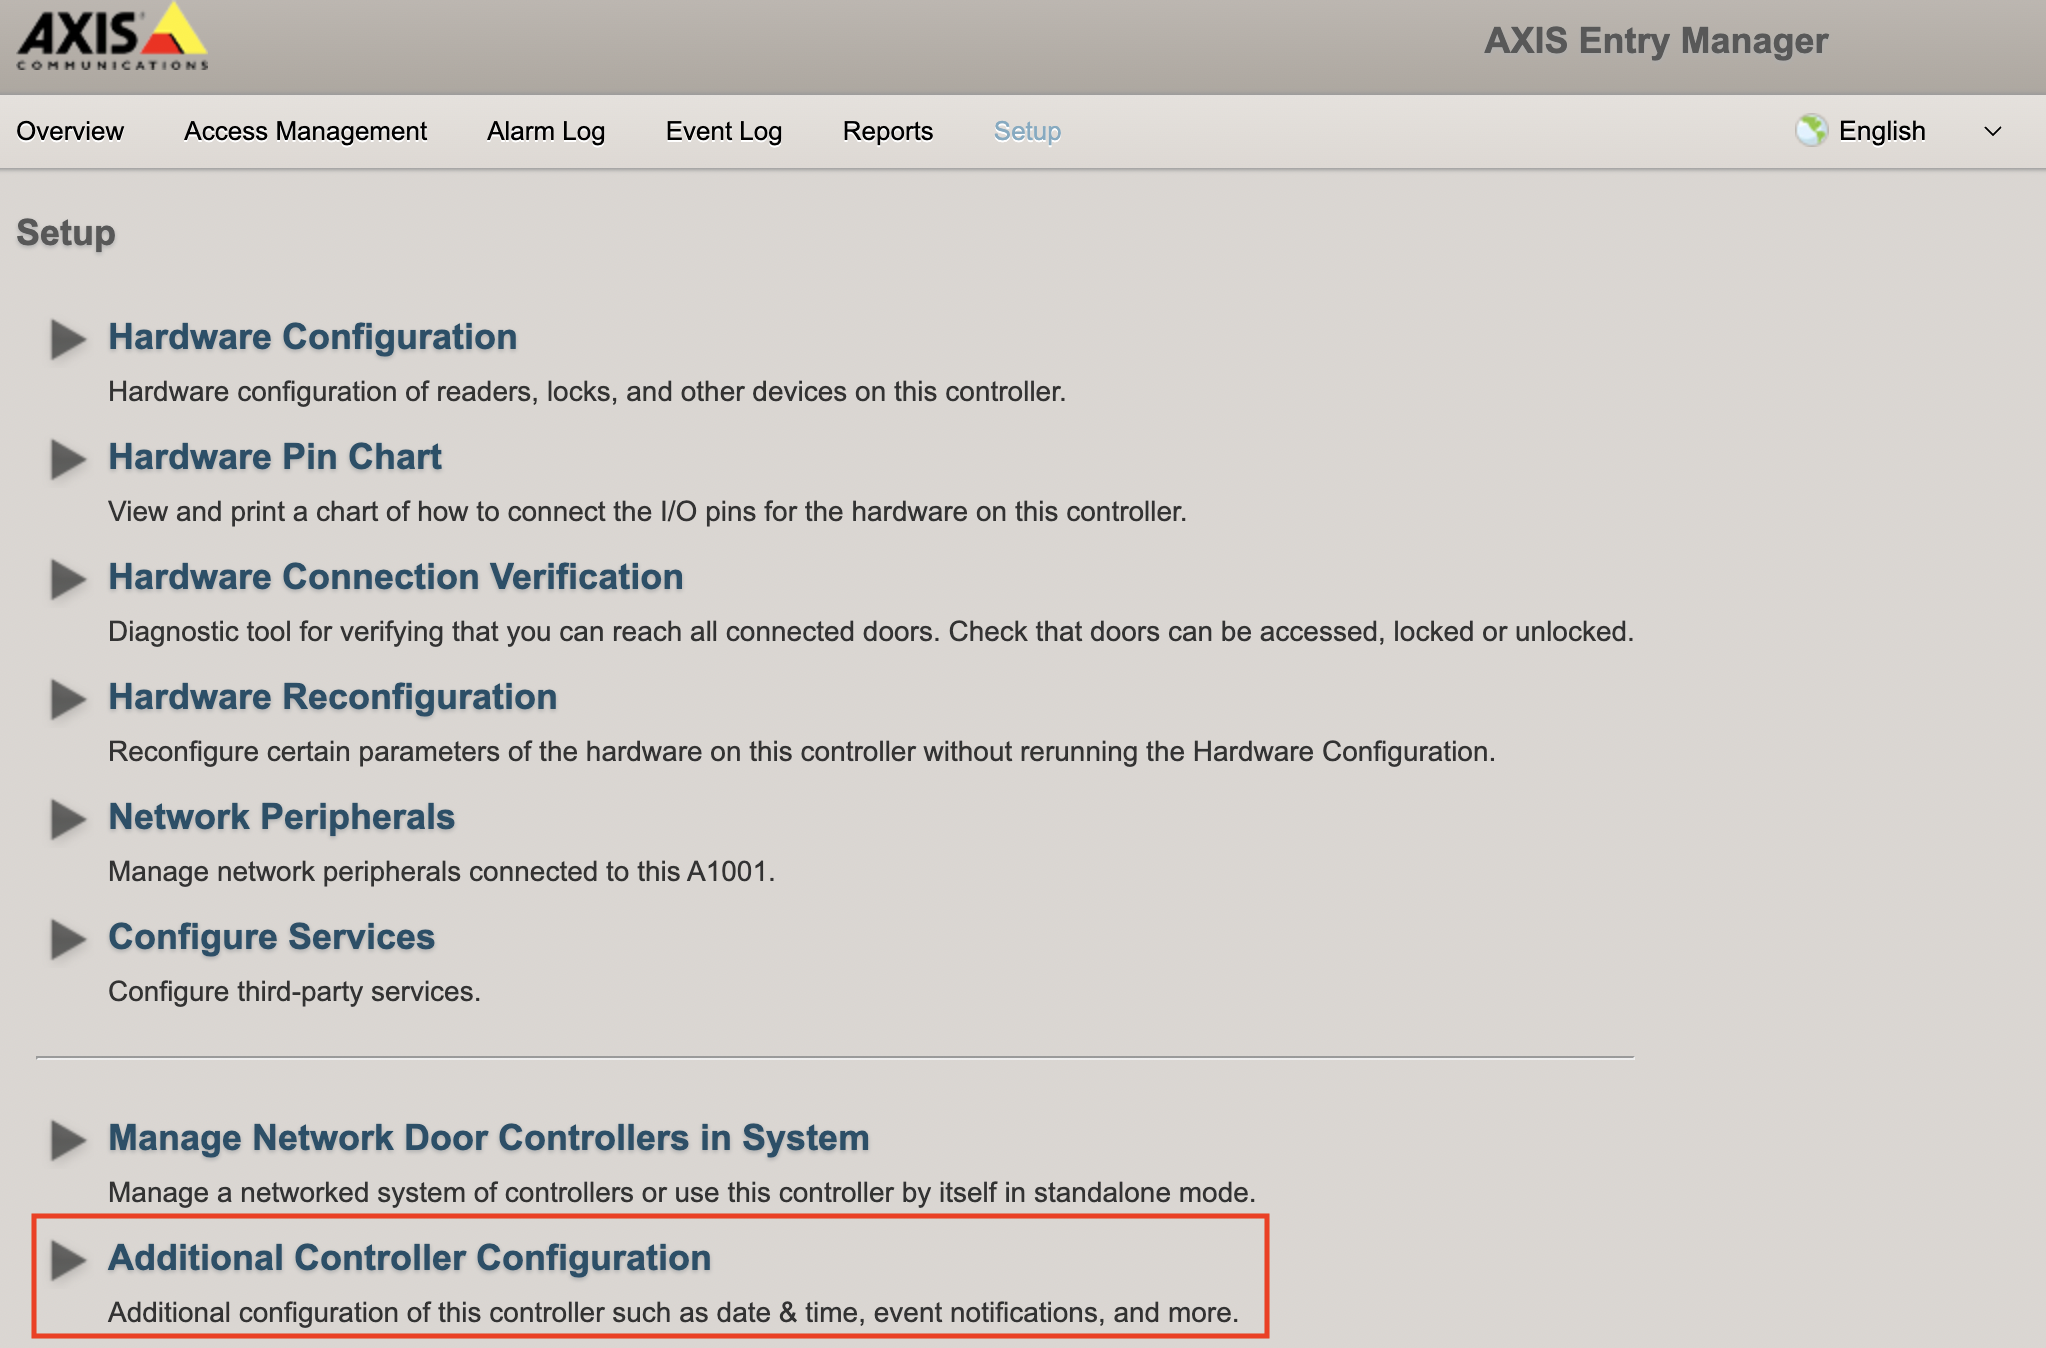Go to the Overview tab
This screenshot has width=2046, height=1348.
(70, 131)
